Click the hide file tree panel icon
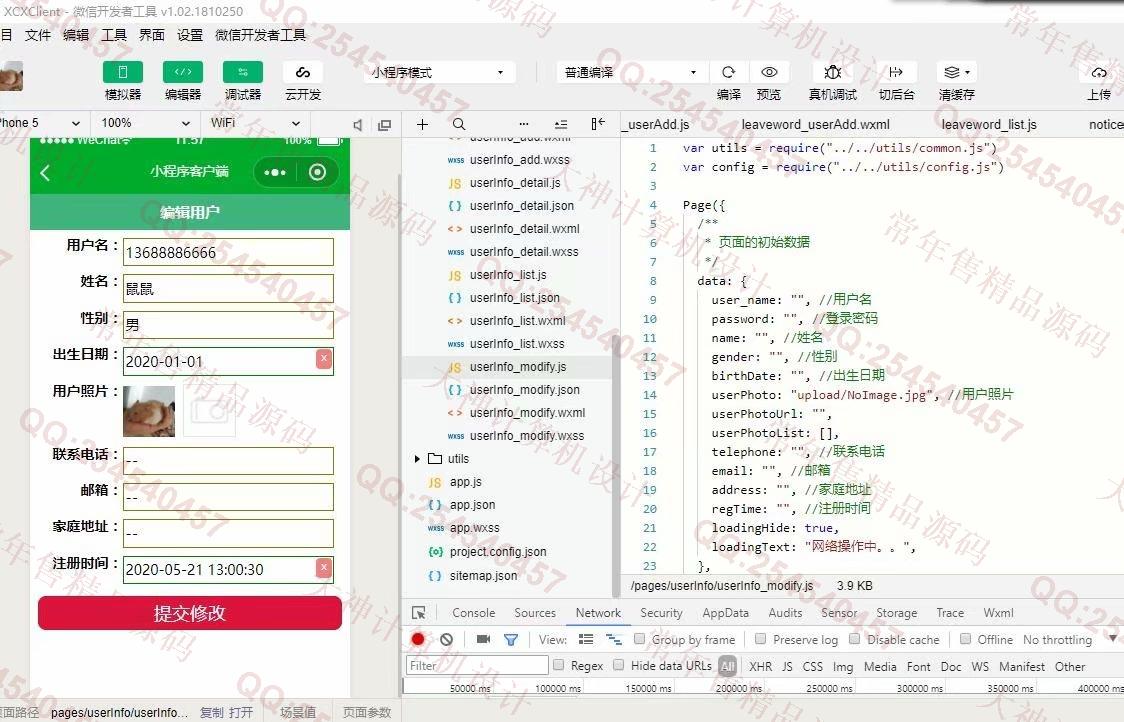Screen dimensions: 1124x722 [x=598, y=124]
